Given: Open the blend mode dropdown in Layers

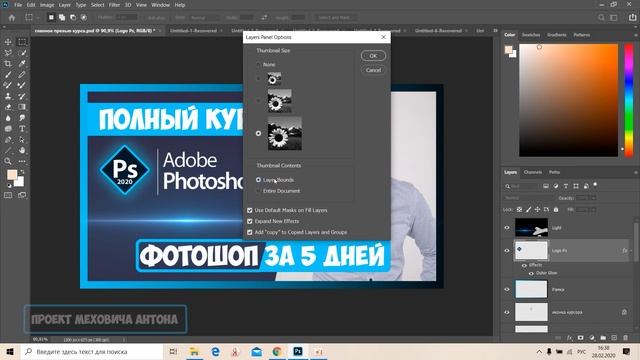Looking at the screenshot, I should click(x=530, y=198).
